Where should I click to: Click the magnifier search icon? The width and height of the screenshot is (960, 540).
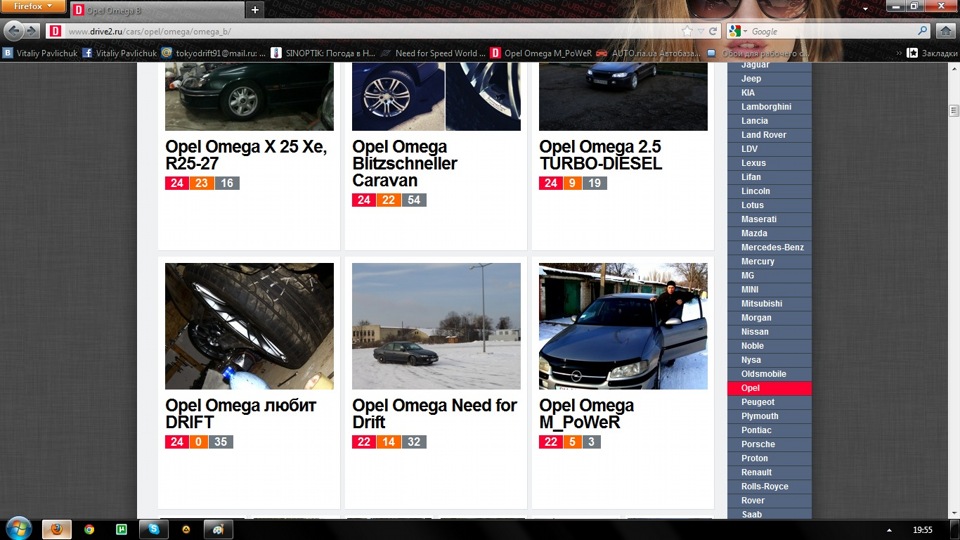click(x=922, y=31)
